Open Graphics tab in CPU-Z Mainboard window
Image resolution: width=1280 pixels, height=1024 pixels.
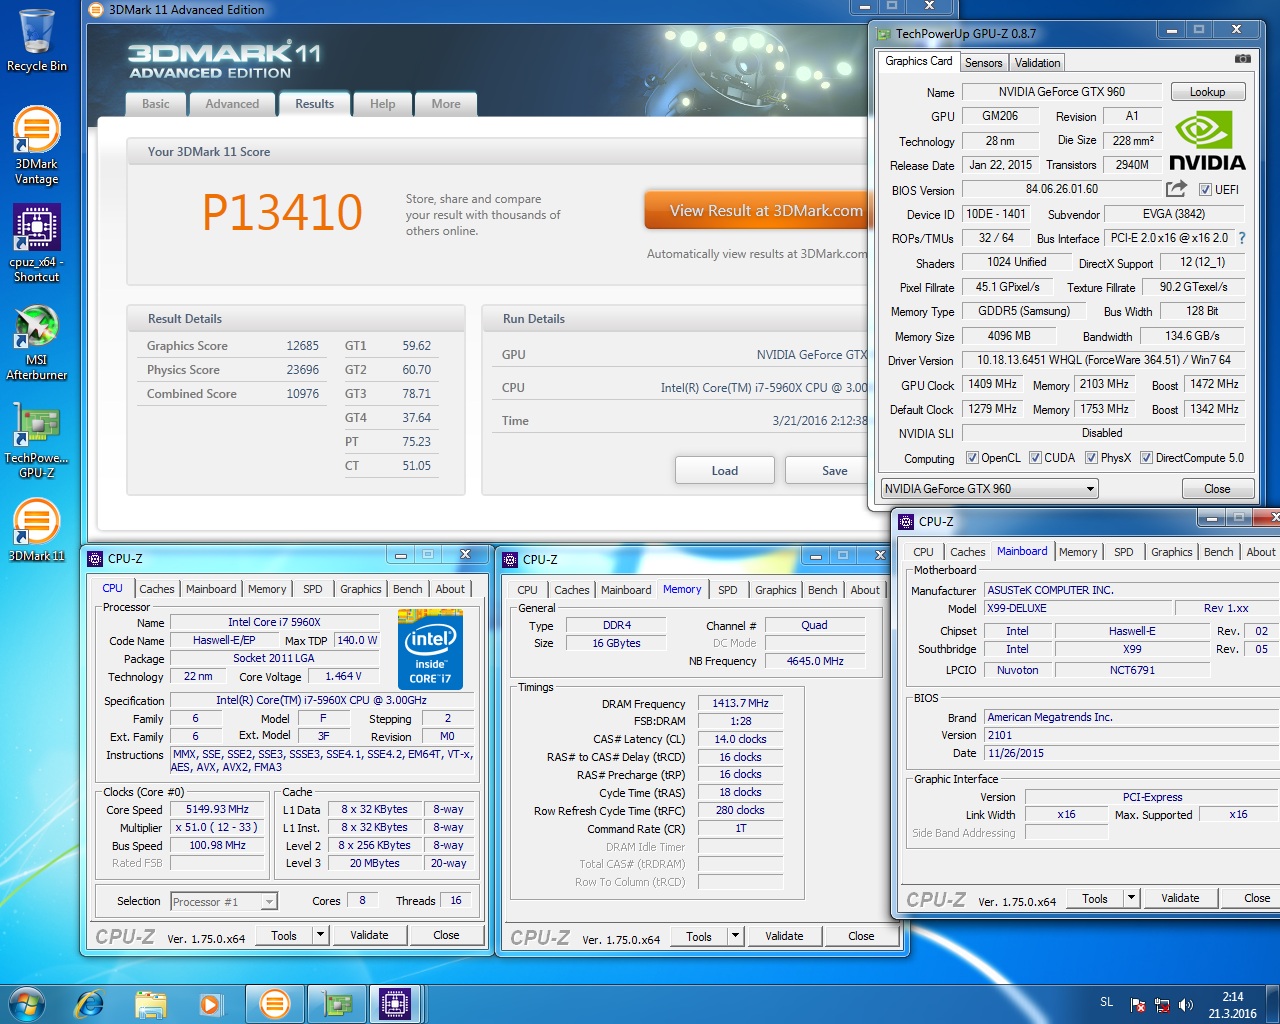pos(1171,552)
